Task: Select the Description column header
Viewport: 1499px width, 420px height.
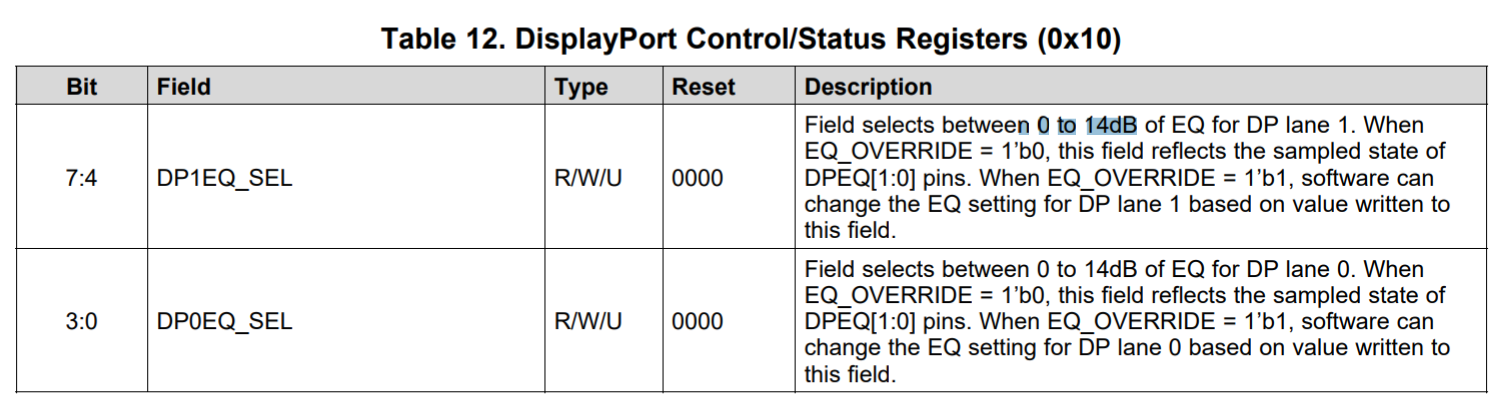Action: click(x=868, y=87)
